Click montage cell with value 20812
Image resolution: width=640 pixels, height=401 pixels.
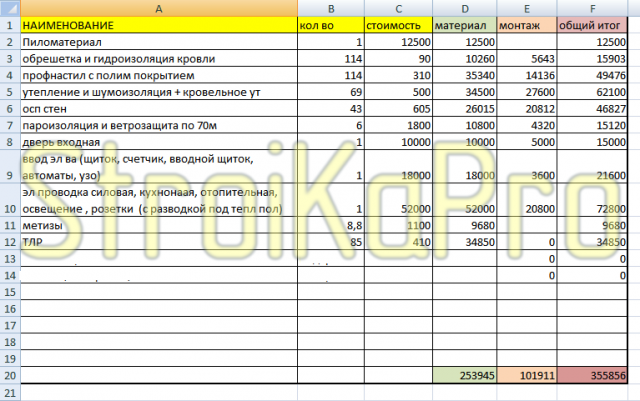tap(527, 109)
